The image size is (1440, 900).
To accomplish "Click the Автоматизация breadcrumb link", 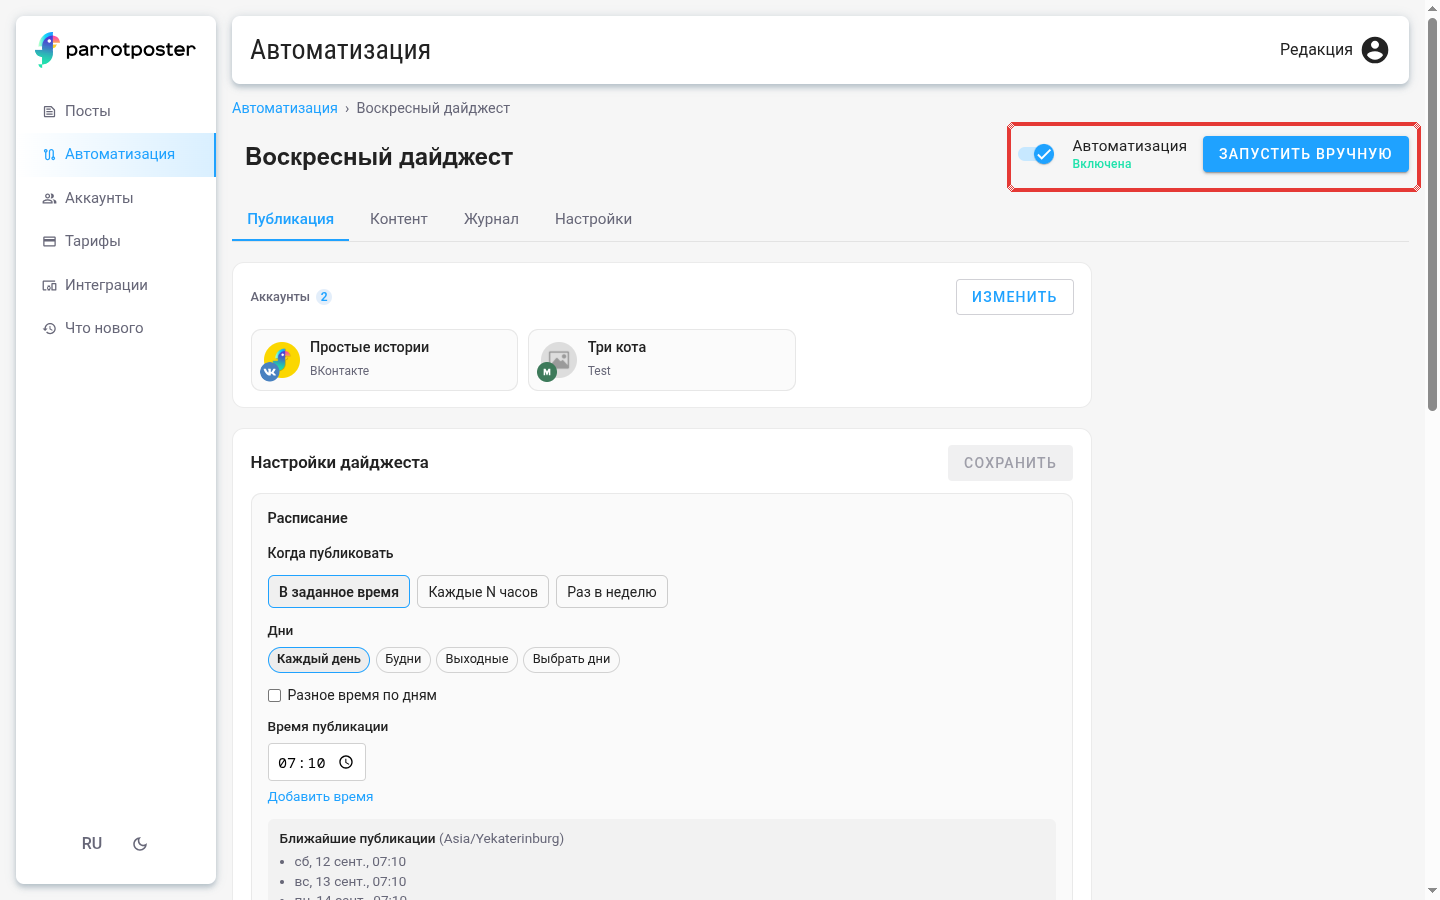I will [x=285, y=108].
